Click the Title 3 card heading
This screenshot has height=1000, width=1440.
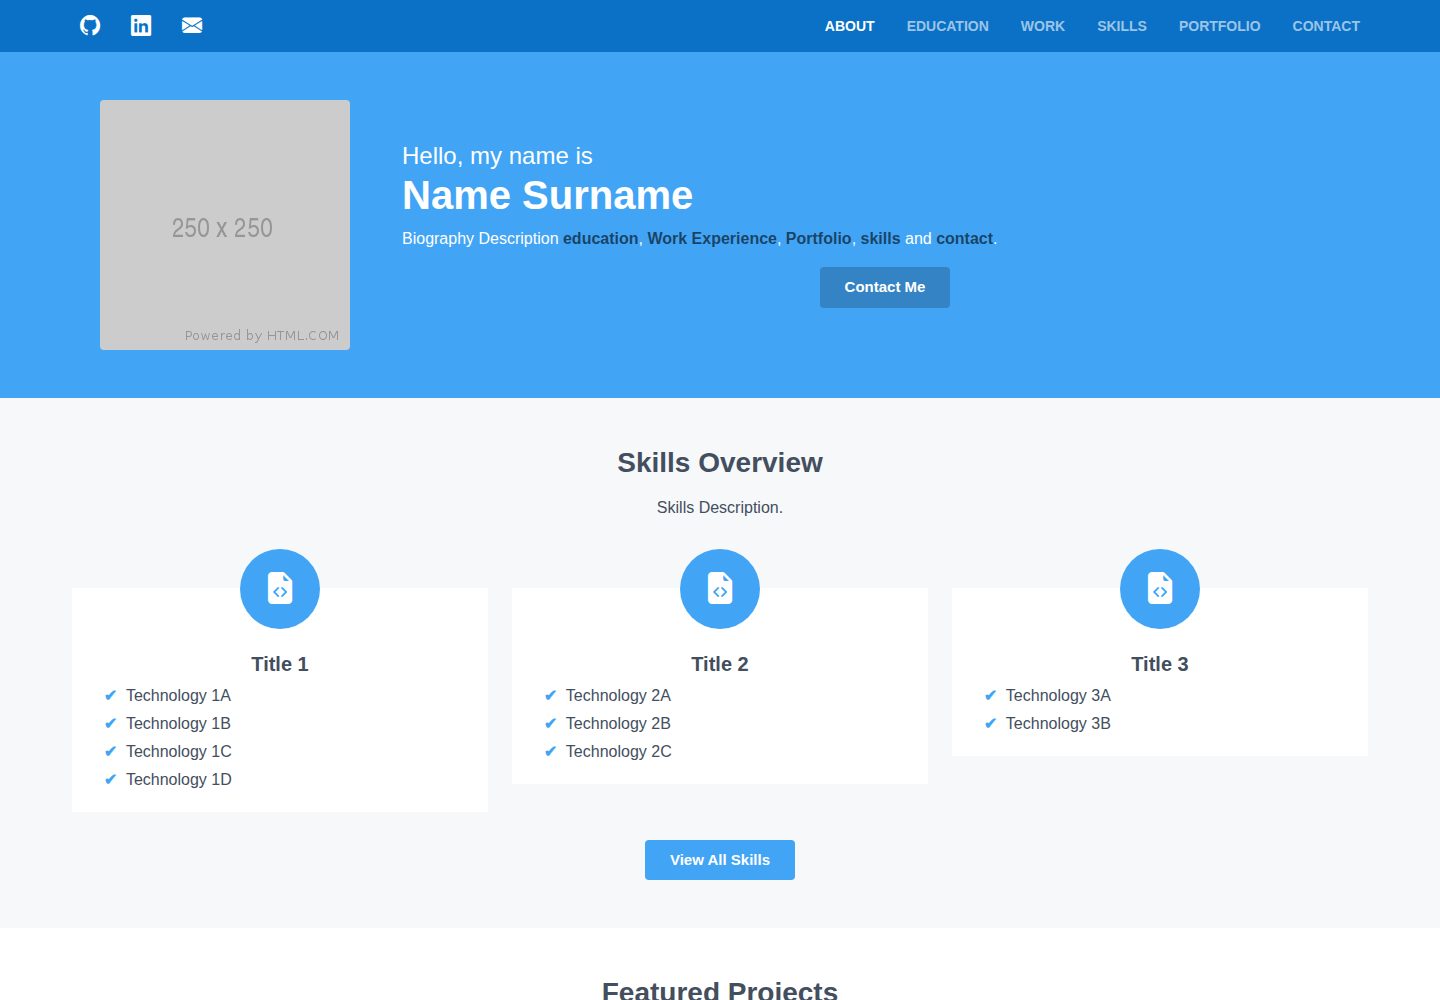click(x=1160, y=664)
